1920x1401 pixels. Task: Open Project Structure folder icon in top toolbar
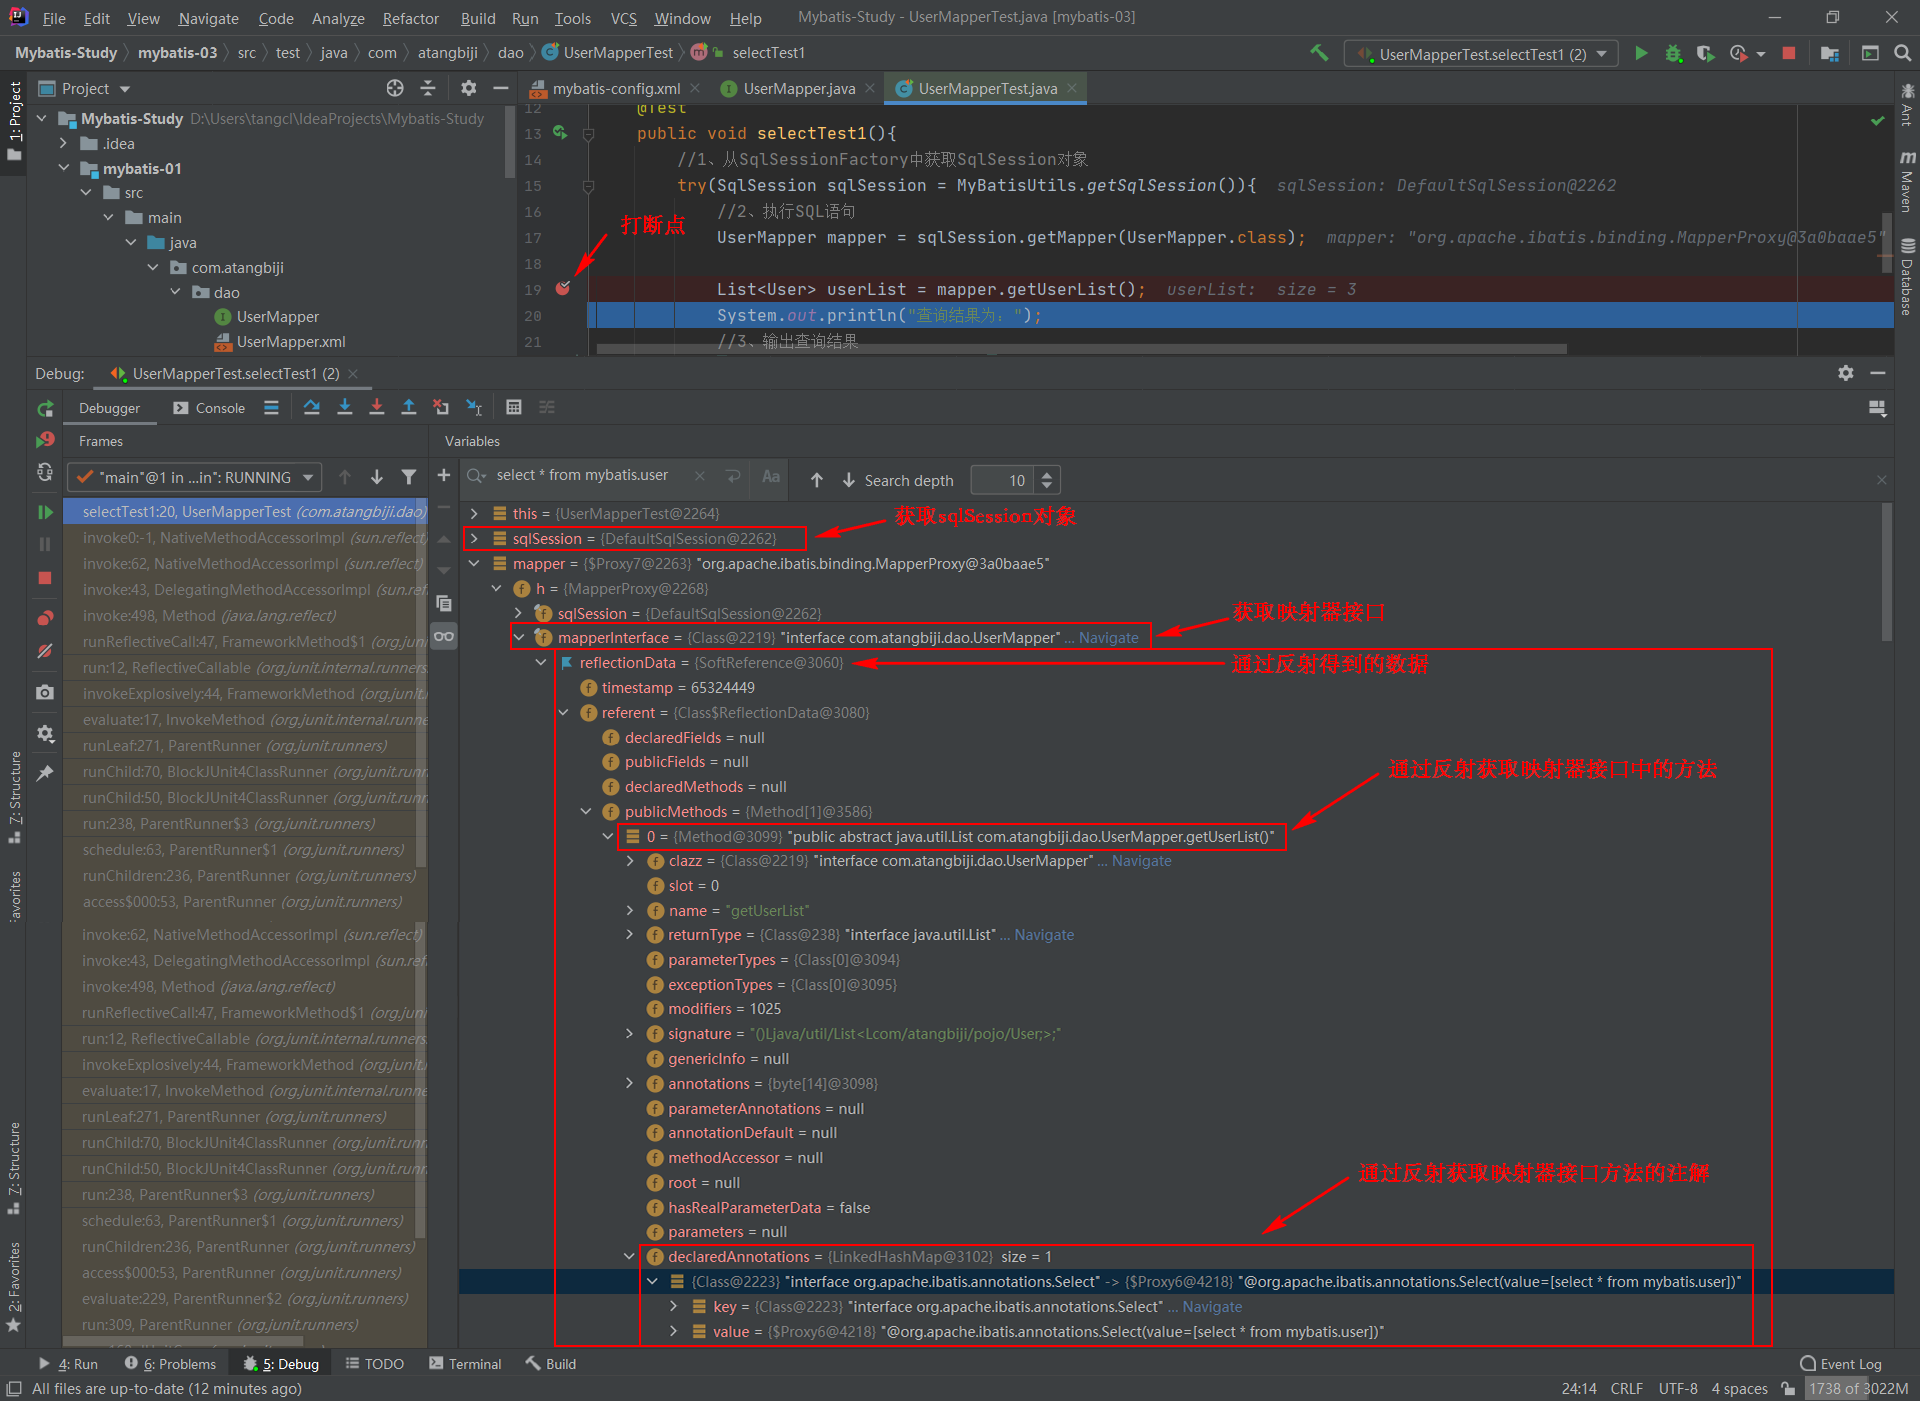(x=1830, y=53)
